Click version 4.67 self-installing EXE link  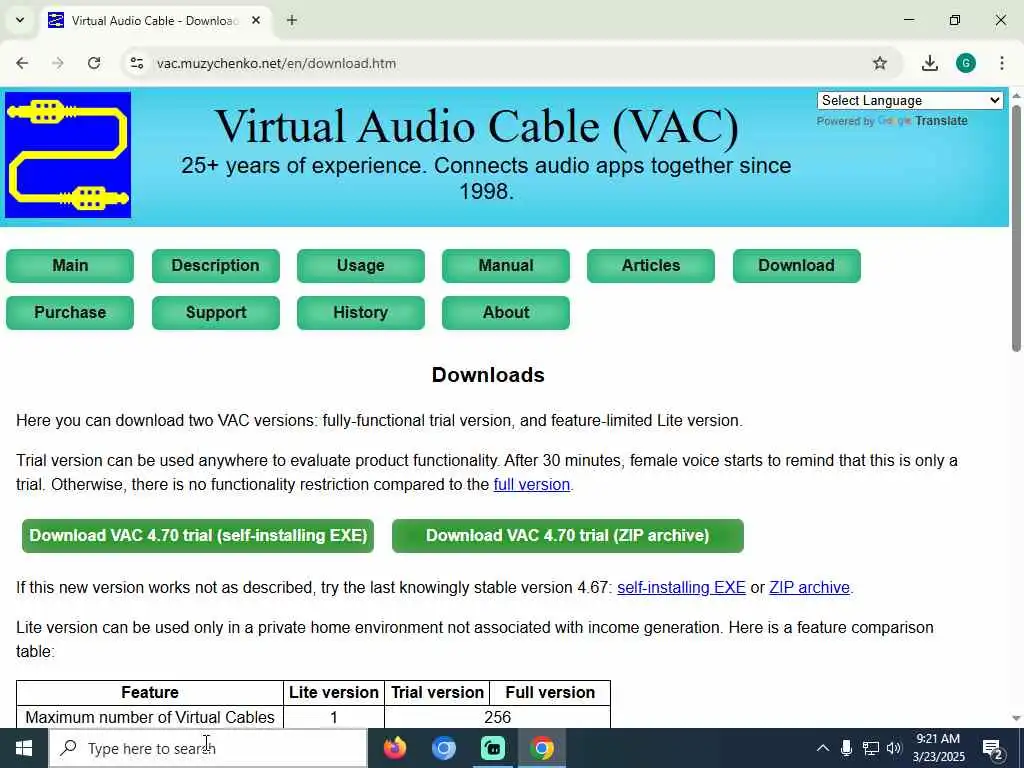(x=681, y=588)
